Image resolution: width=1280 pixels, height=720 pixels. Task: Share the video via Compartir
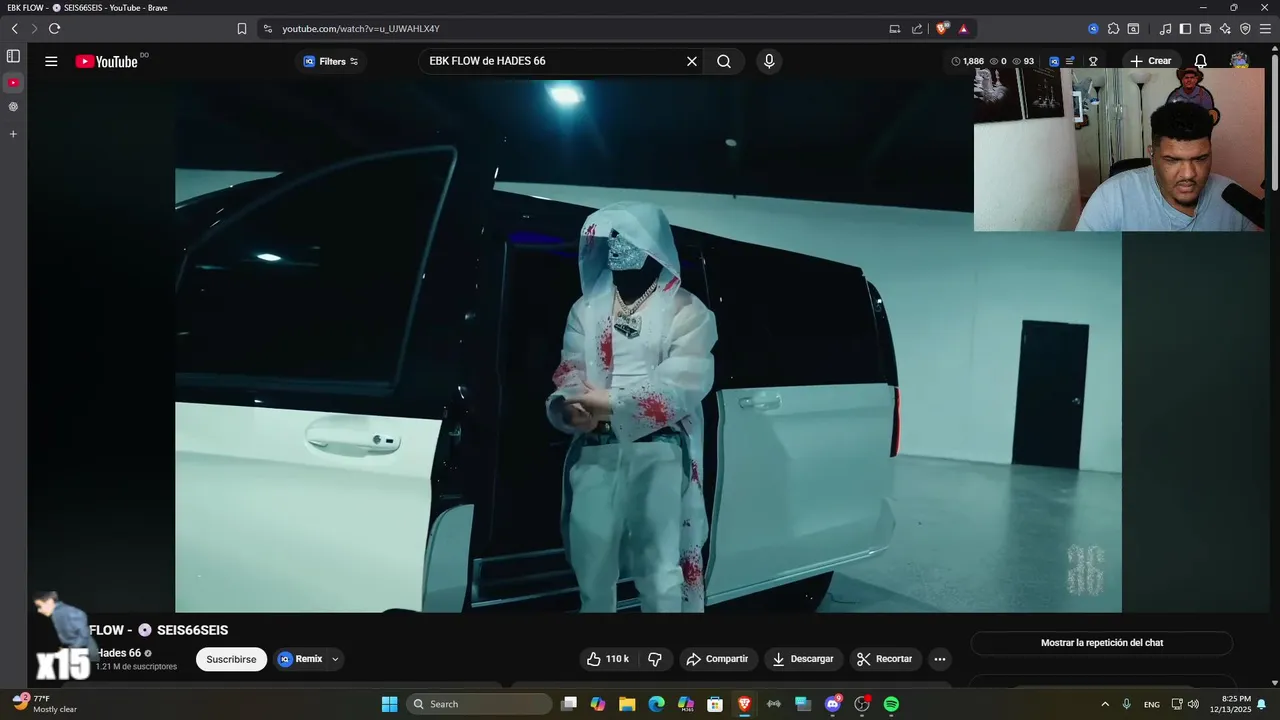(x=716, y=659)
